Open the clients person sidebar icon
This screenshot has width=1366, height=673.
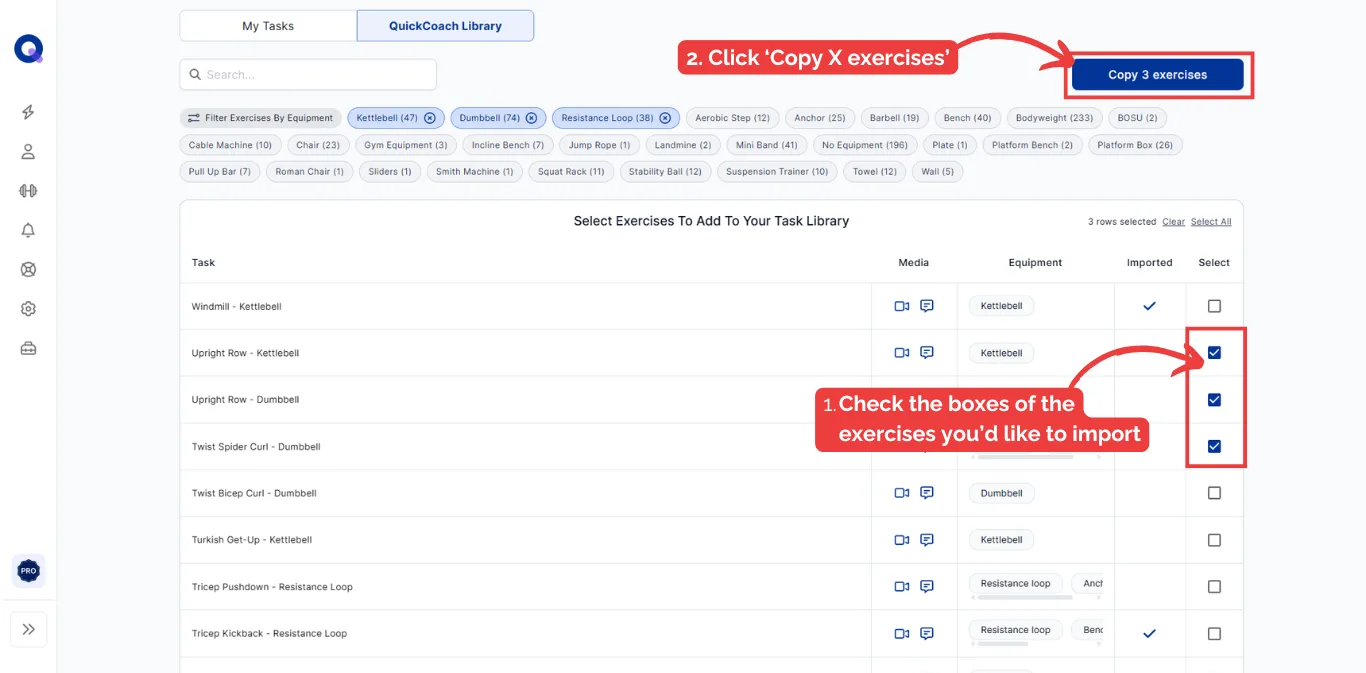point(28,152)
